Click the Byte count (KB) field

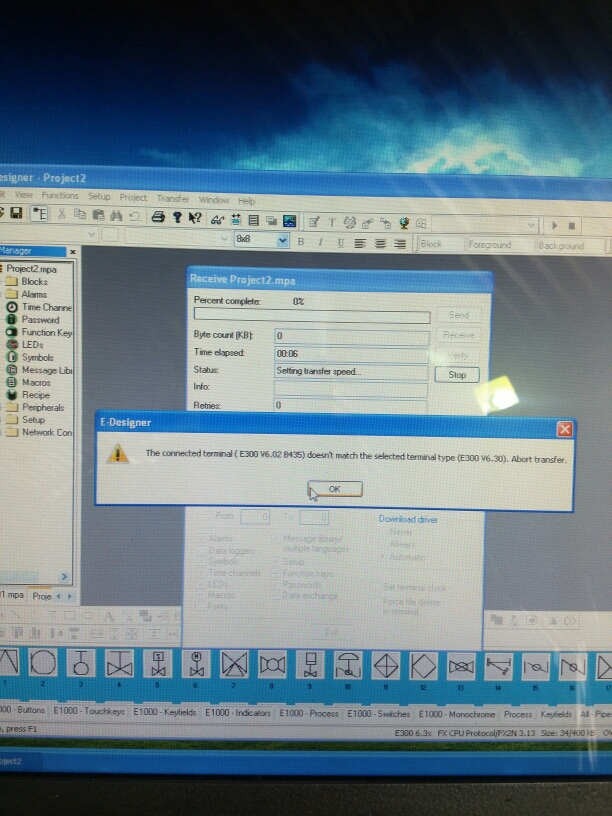click(x=352, y=337)
